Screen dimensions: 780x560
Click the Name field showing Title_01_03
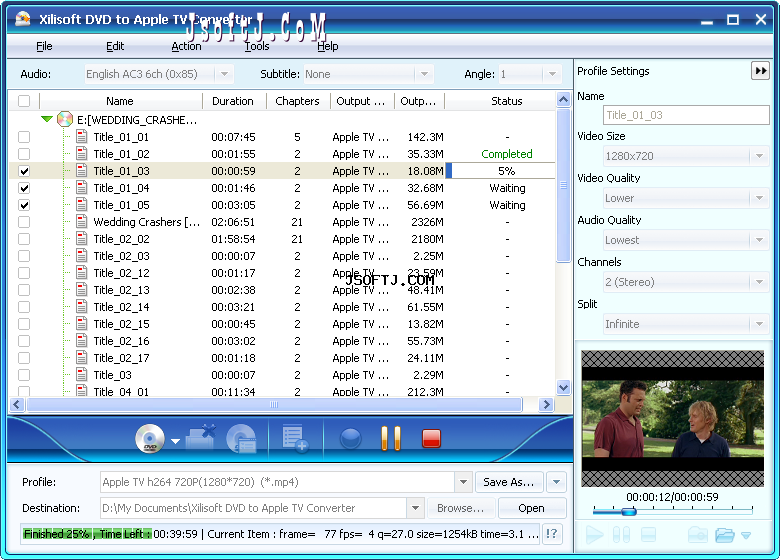(686, 115)
